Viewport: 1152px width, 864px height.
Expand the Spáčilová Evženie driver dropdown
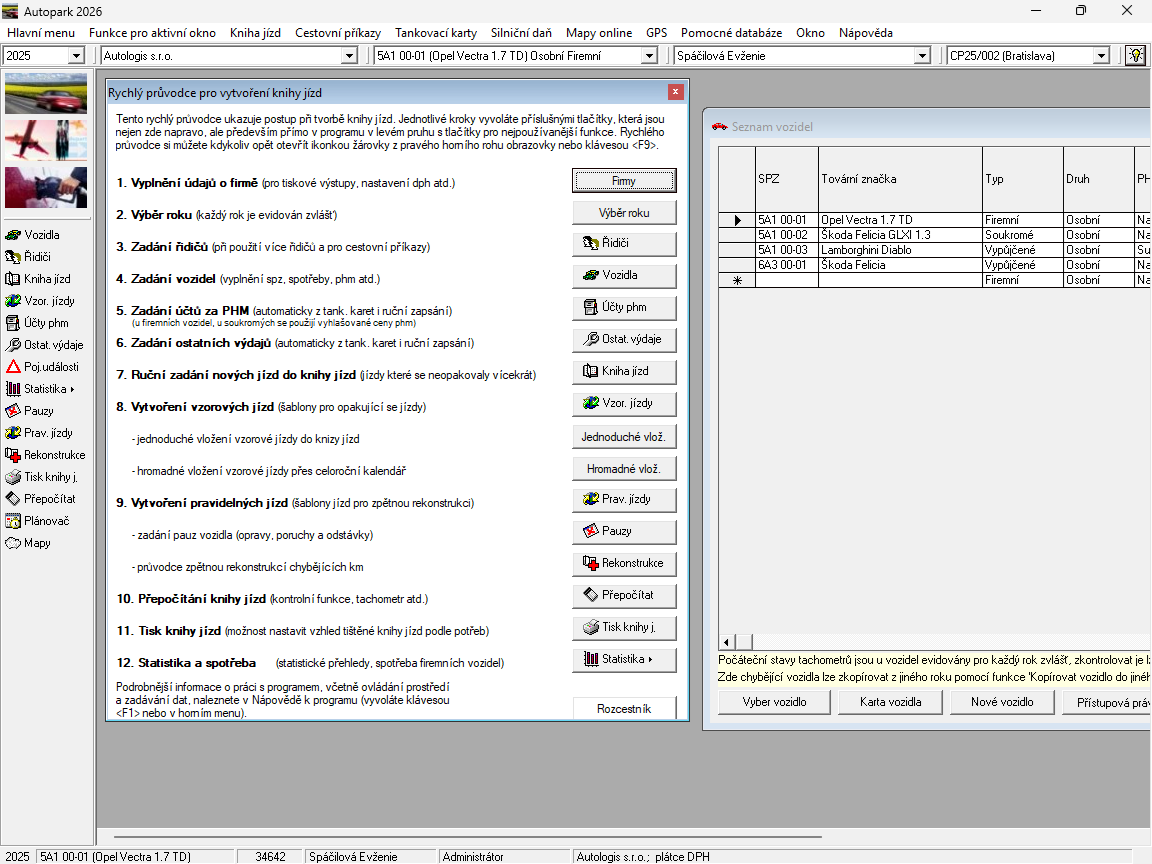(x=923, y=56)
